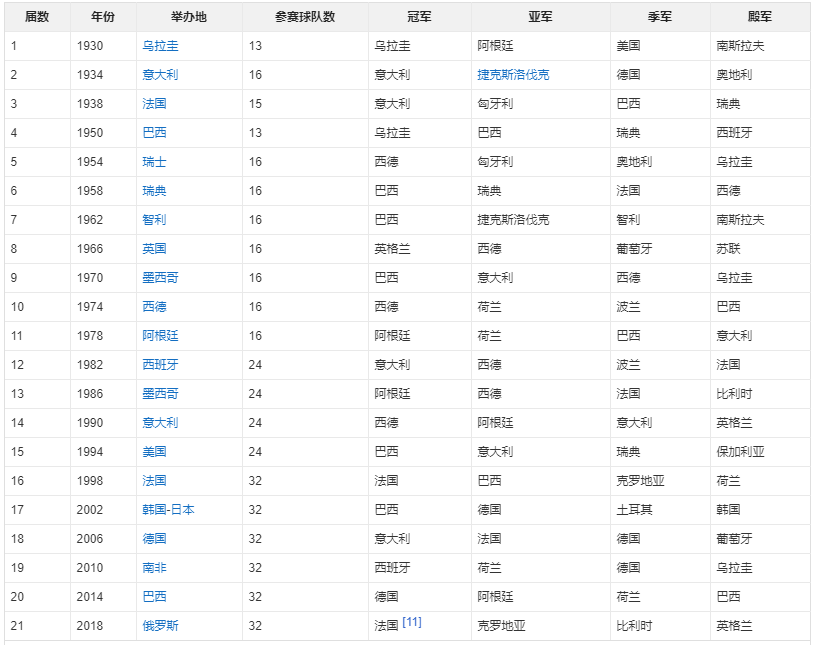Click champion 英格兰 in the 1966 row

coord(392,248)
